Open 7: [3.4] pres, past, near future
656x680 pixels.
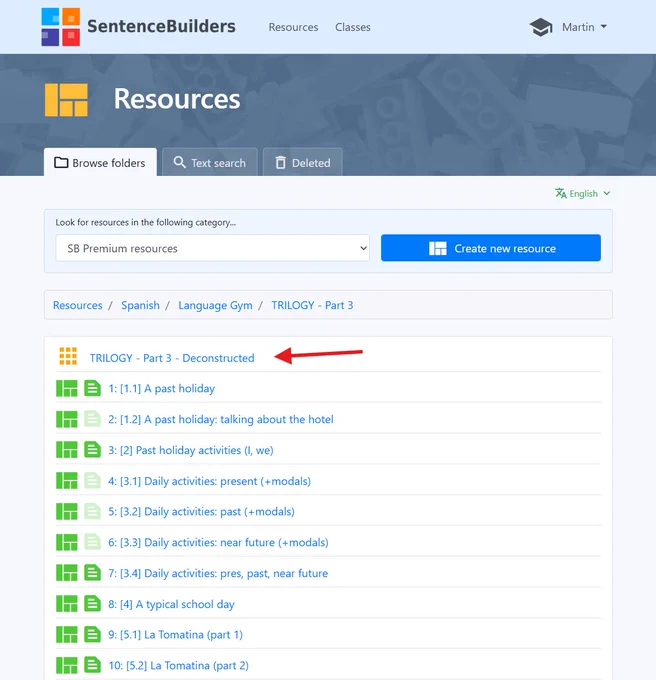tap(218, 573)
